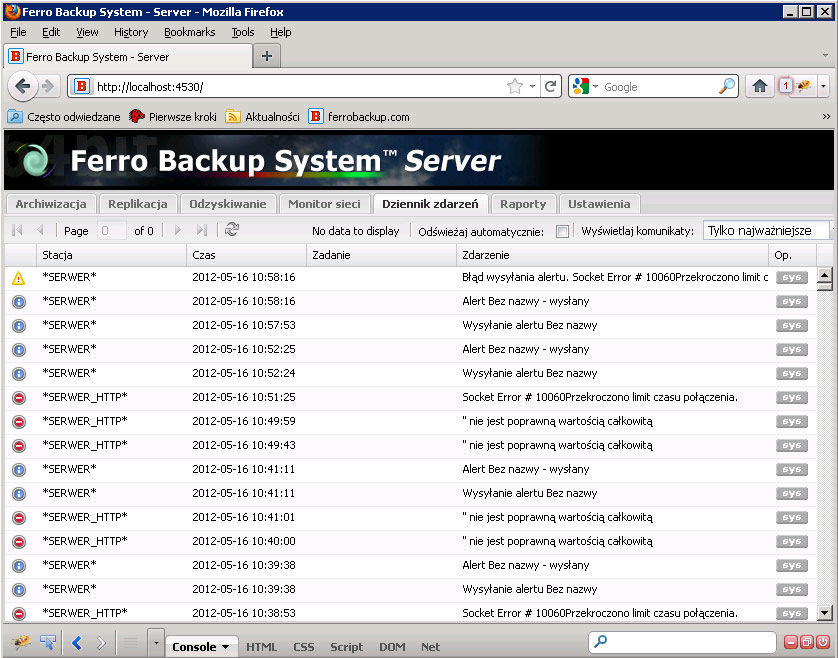838x658 pixels.
Task: Open the Bookmarks menu
Action: point(189,32)
